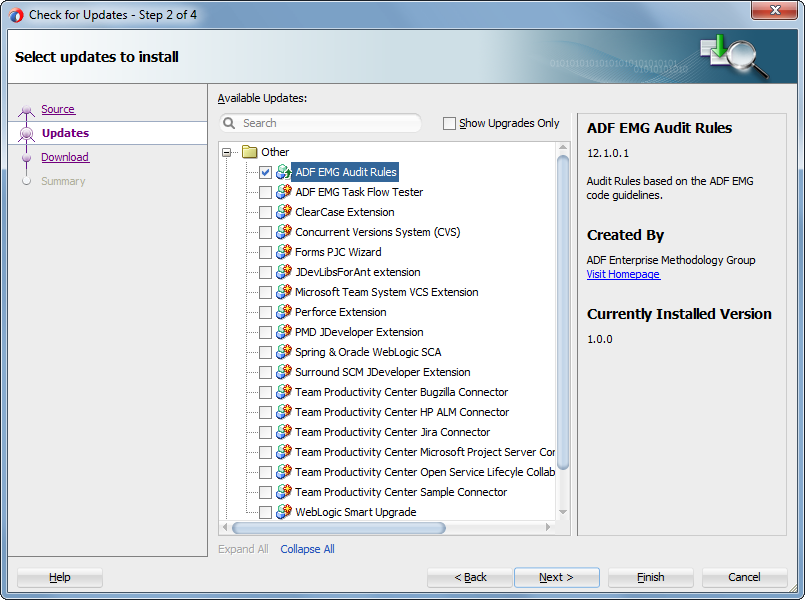
Task: Check JDevLibsForAnt extension checkbox
Action: 265,273
